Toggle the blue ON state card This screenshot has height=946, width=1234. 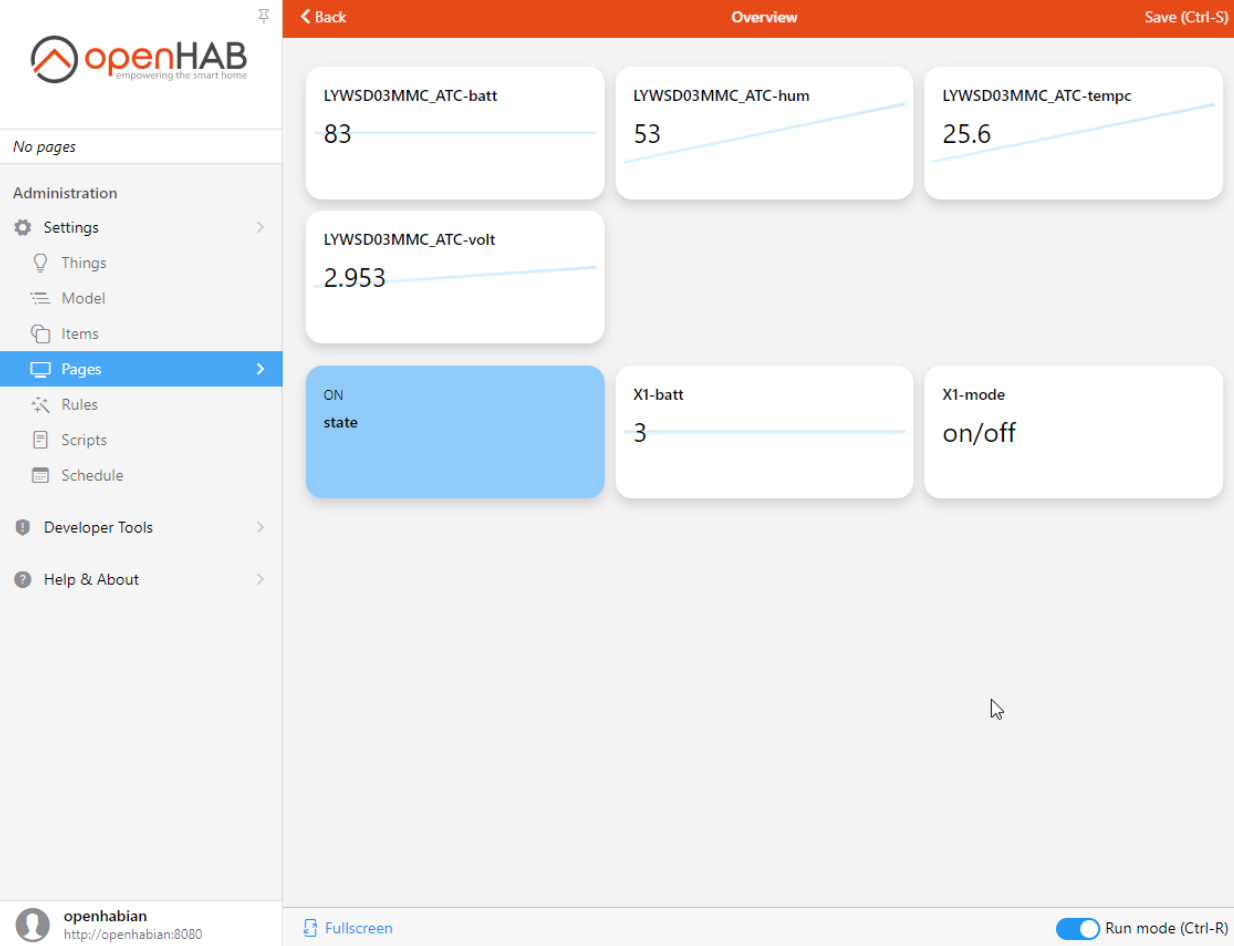coord(455,431)
